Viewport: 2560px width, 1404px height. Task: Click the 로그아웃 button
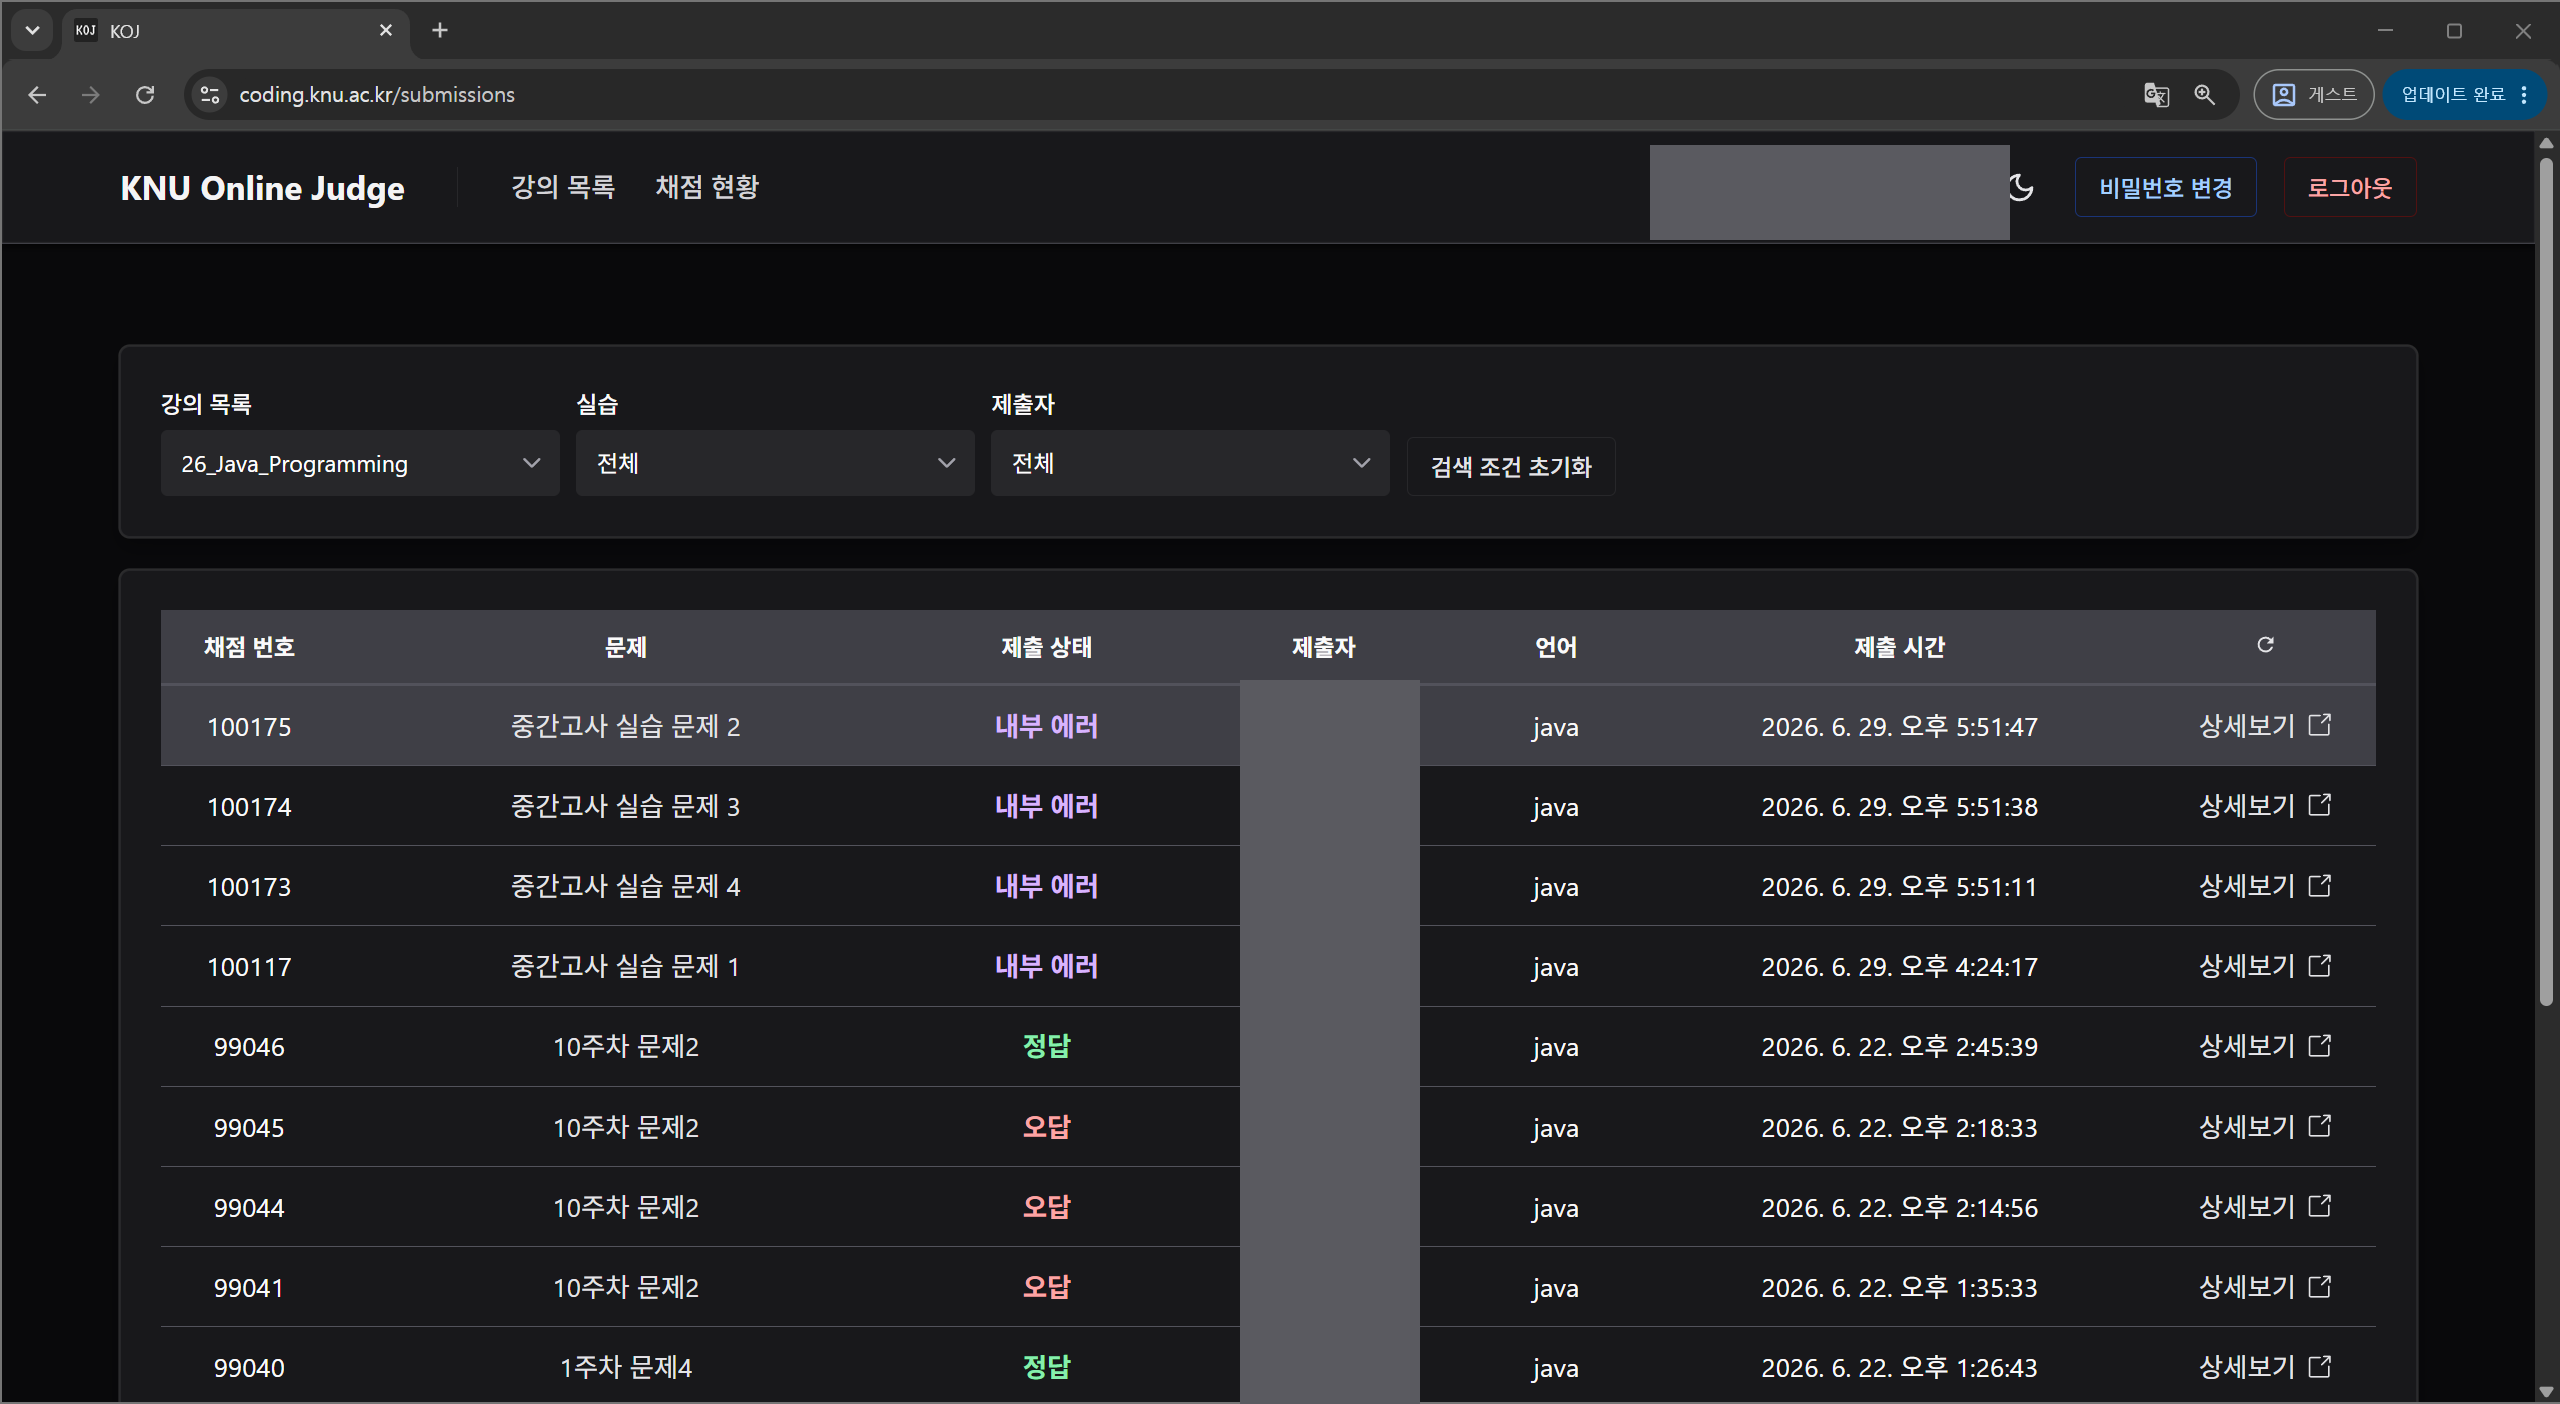point(2350,187)
